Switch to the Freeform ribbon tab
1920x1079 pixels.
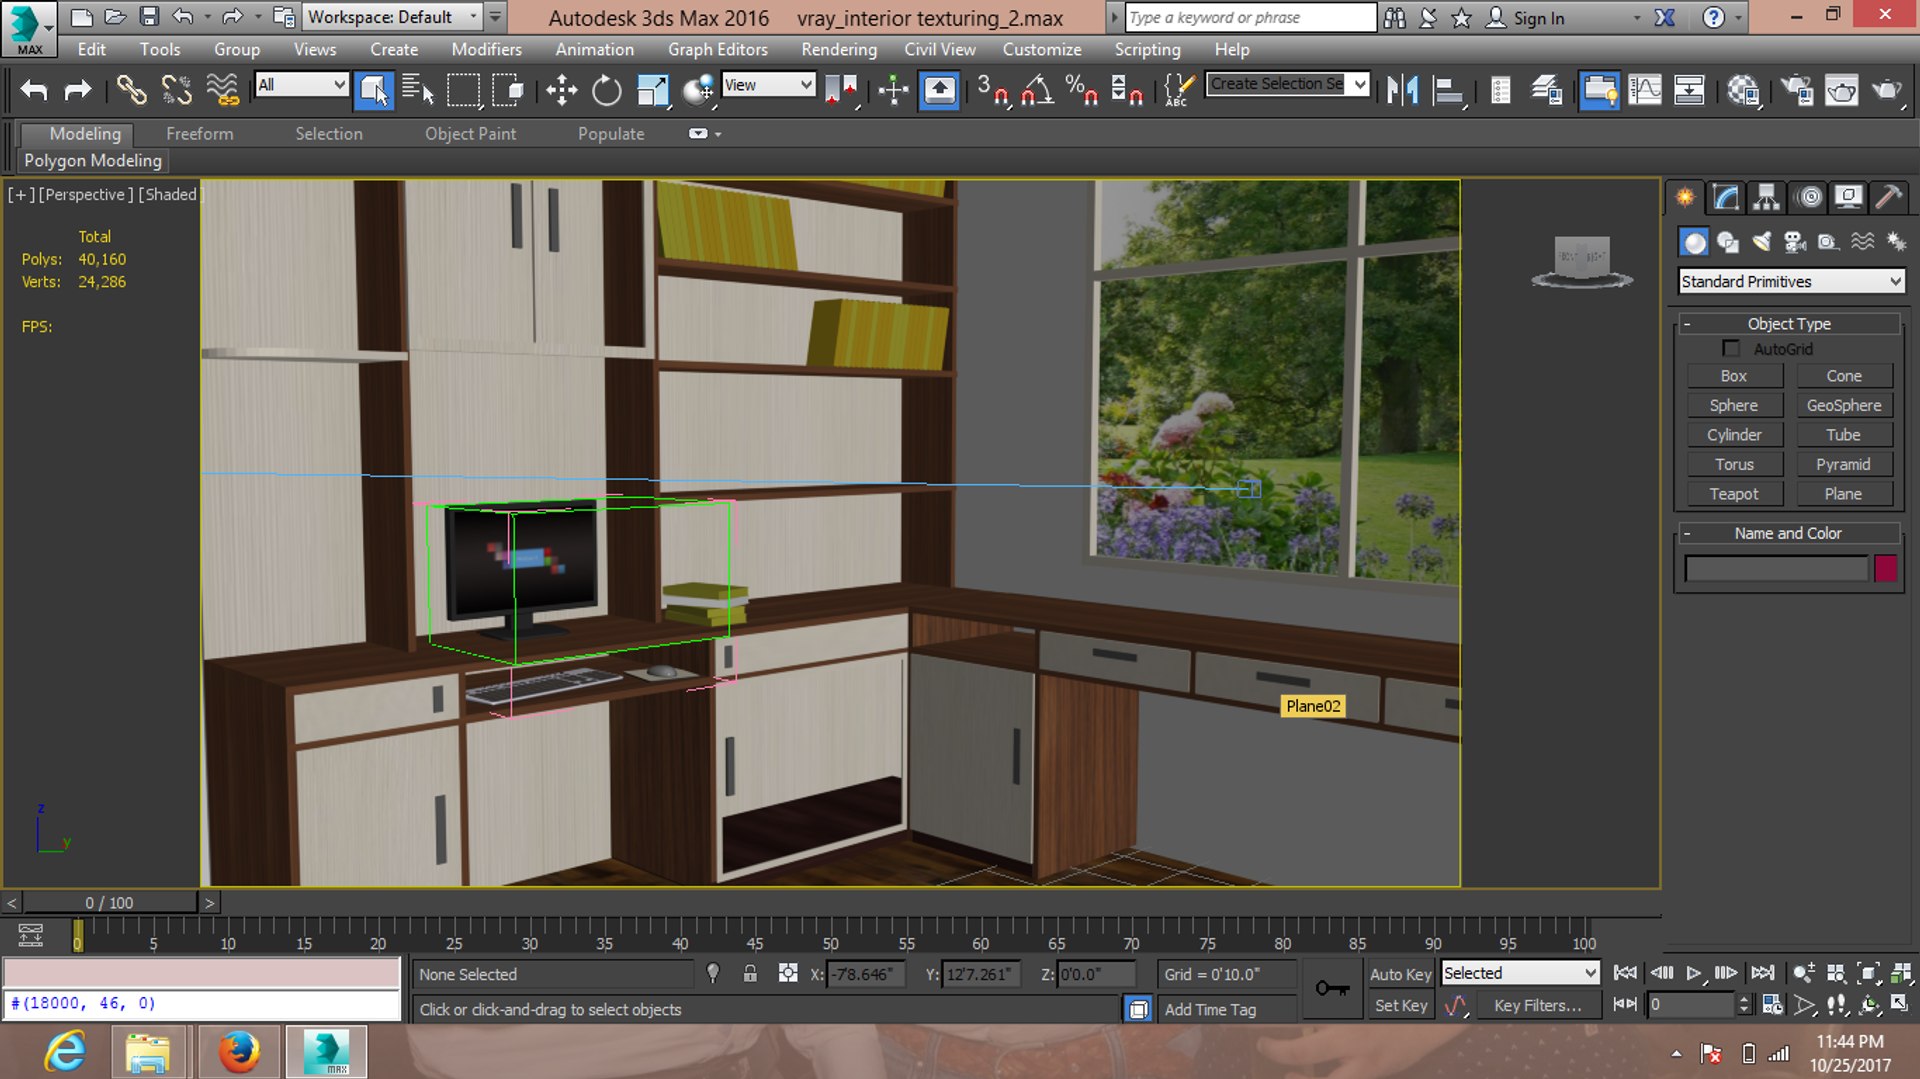[x=199, y=133]
